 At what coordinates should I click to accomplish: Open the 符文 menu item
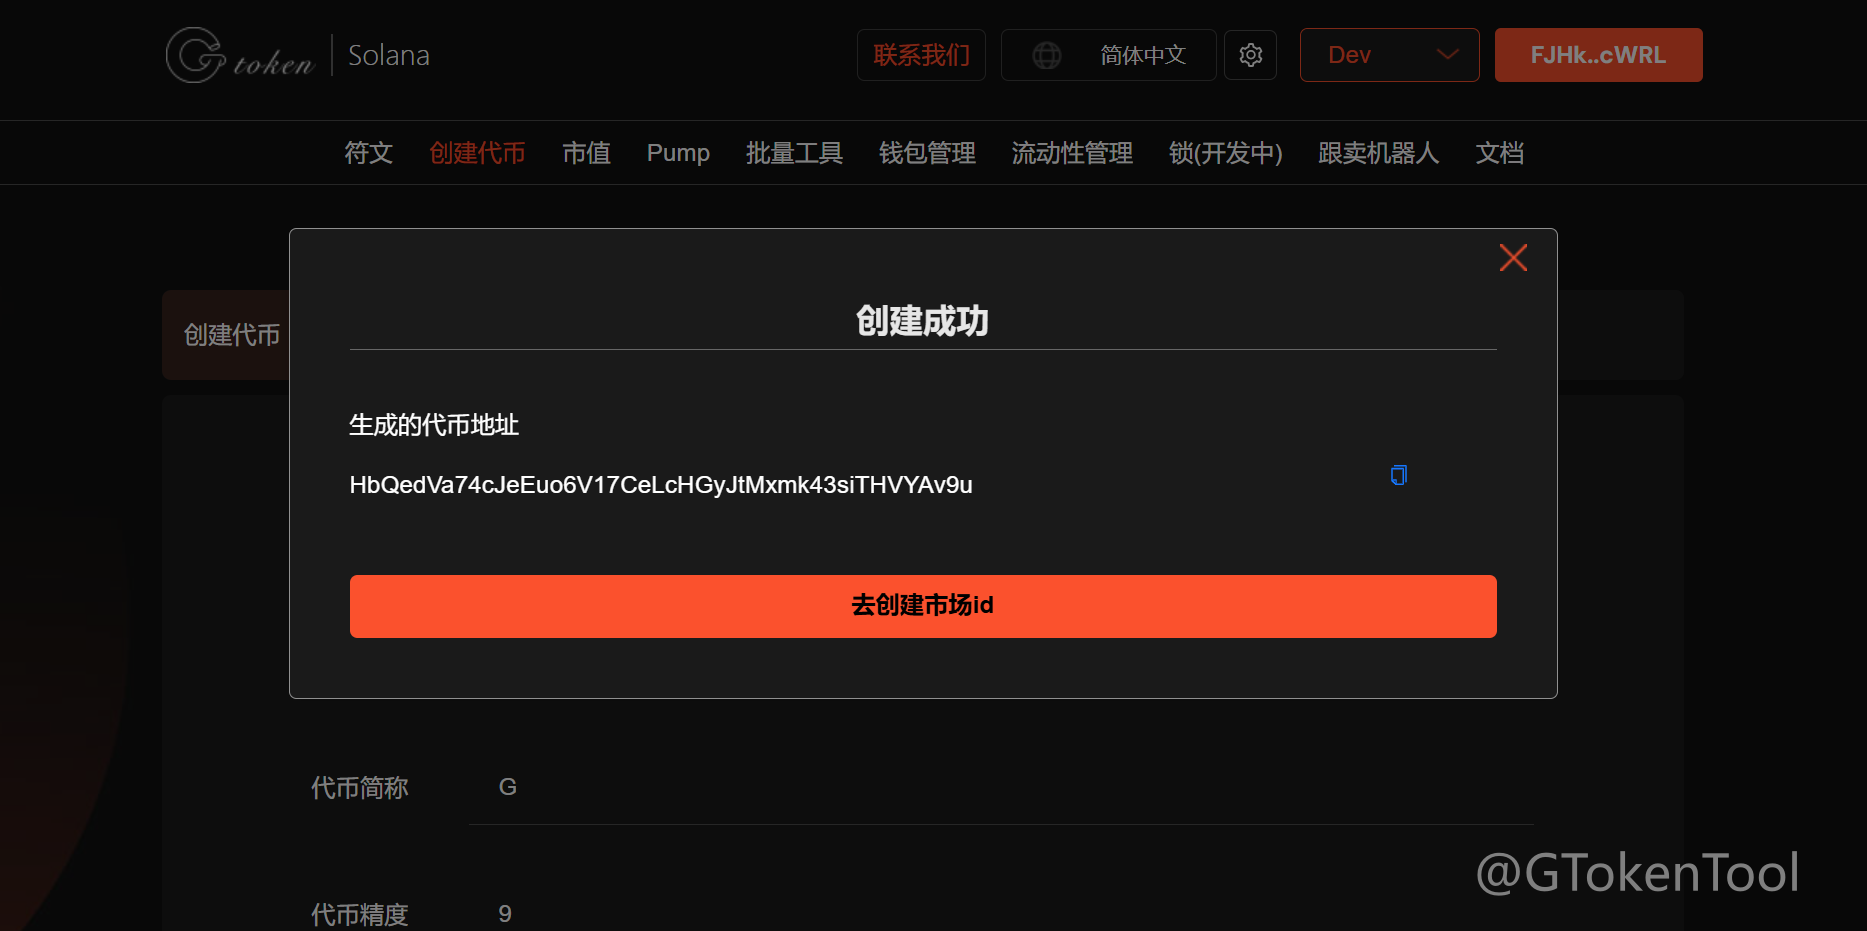point(368,153)
